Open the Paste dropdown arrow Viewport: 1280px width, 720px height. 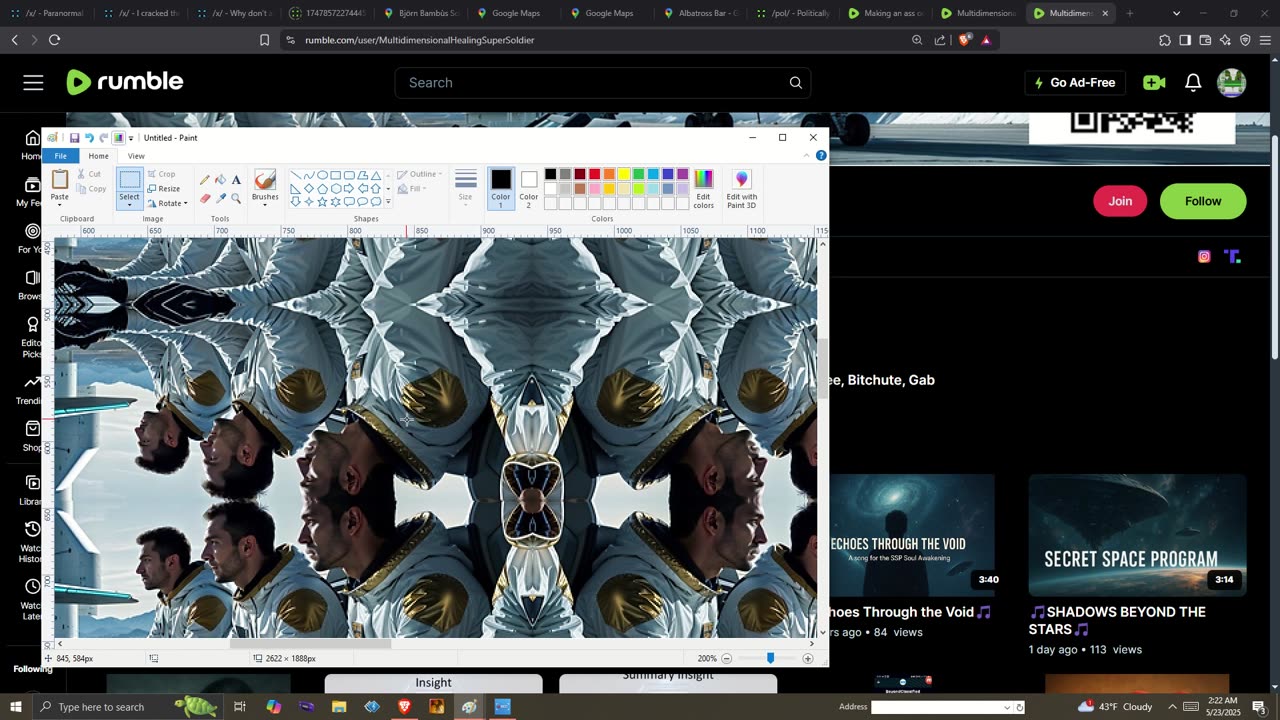[x=60, y=204]
